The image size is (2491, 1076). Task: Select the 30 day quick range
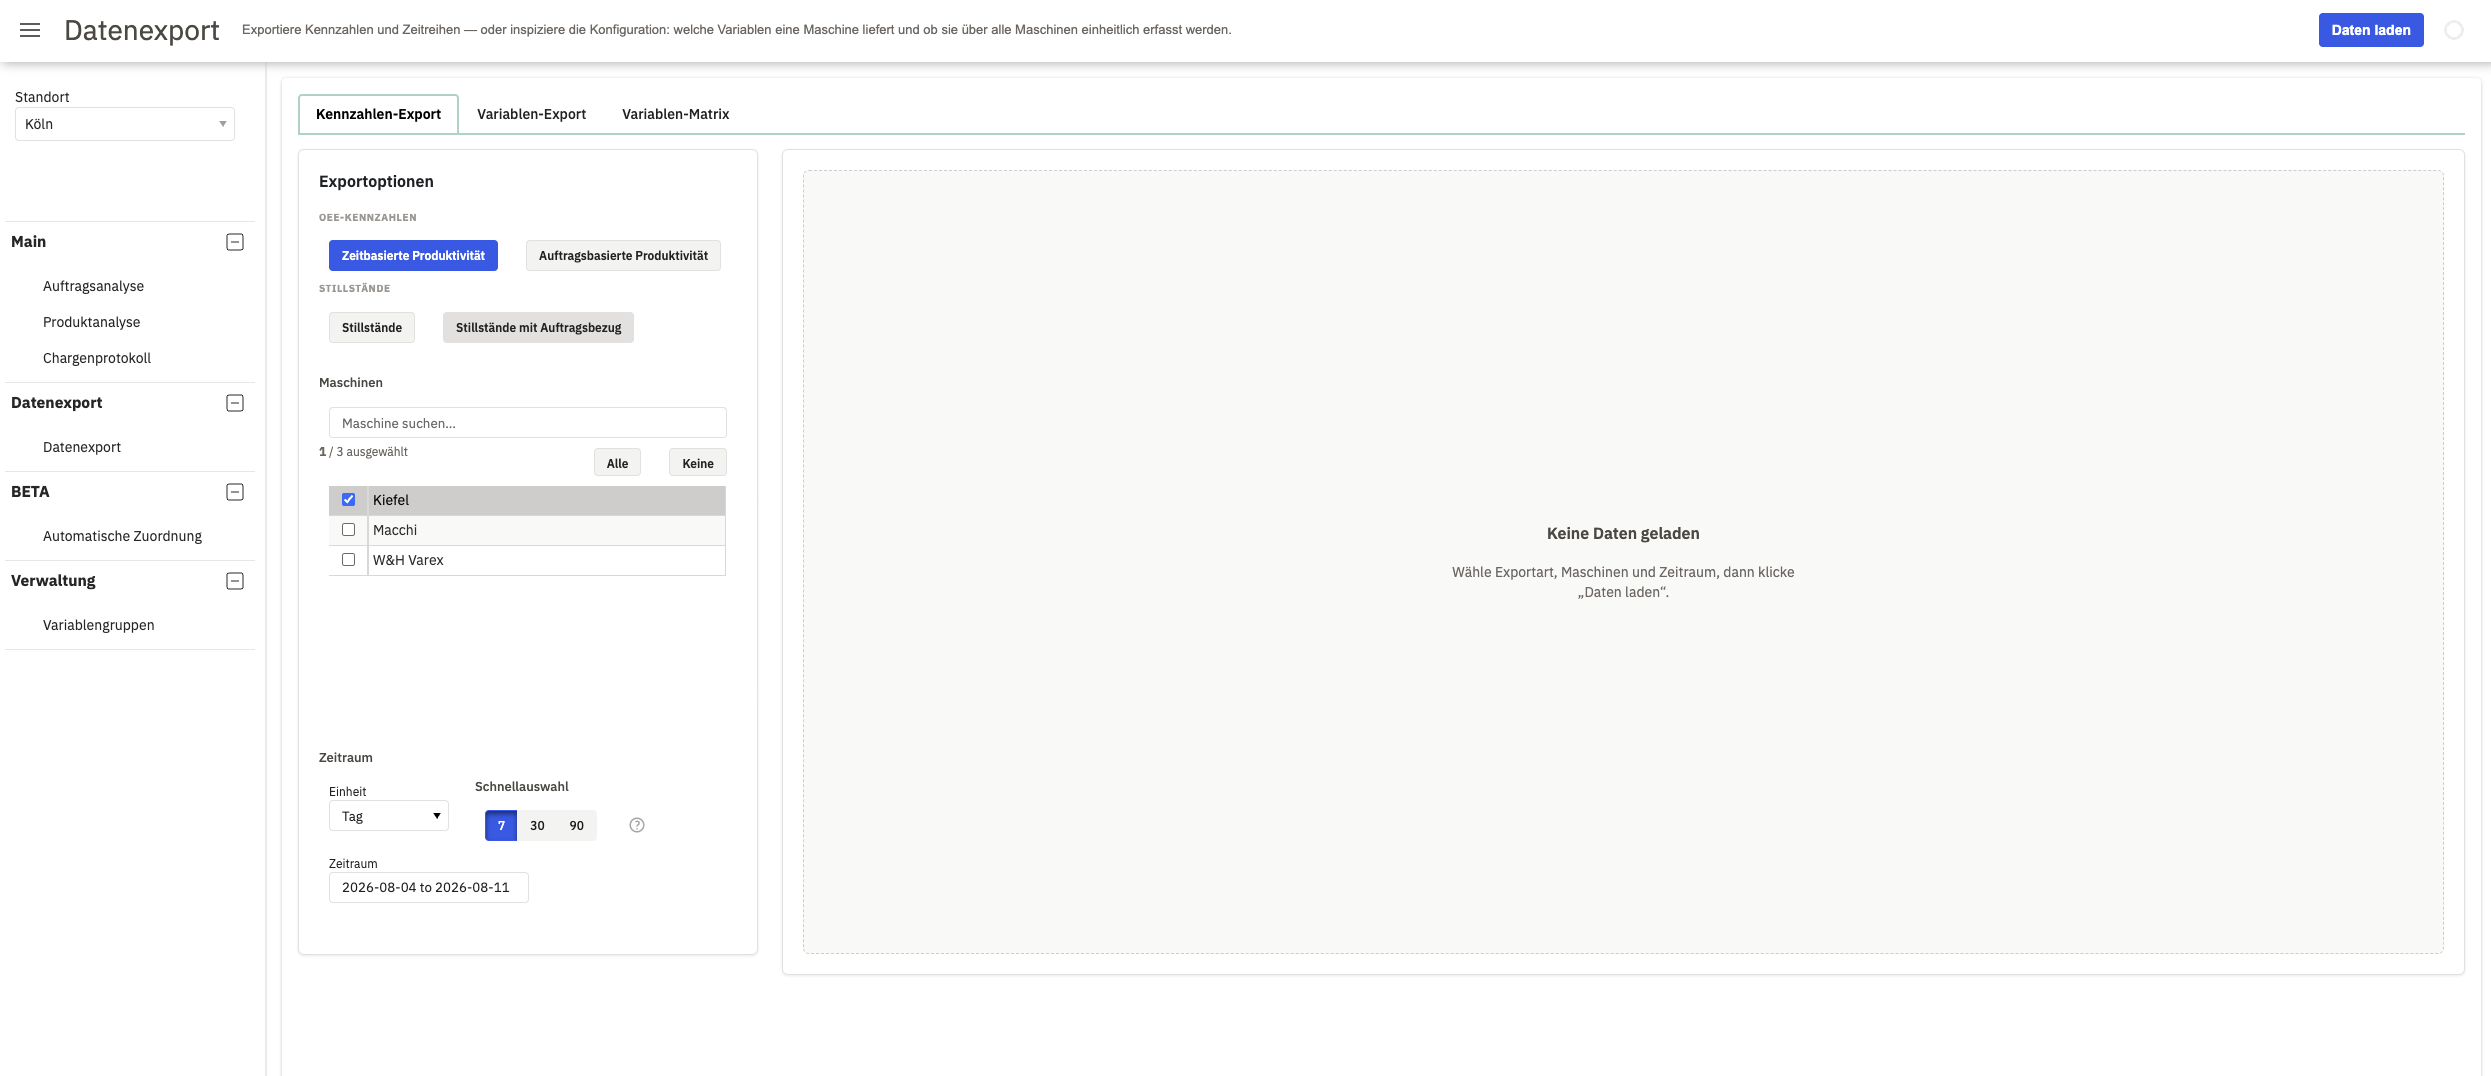pos(537,826)
